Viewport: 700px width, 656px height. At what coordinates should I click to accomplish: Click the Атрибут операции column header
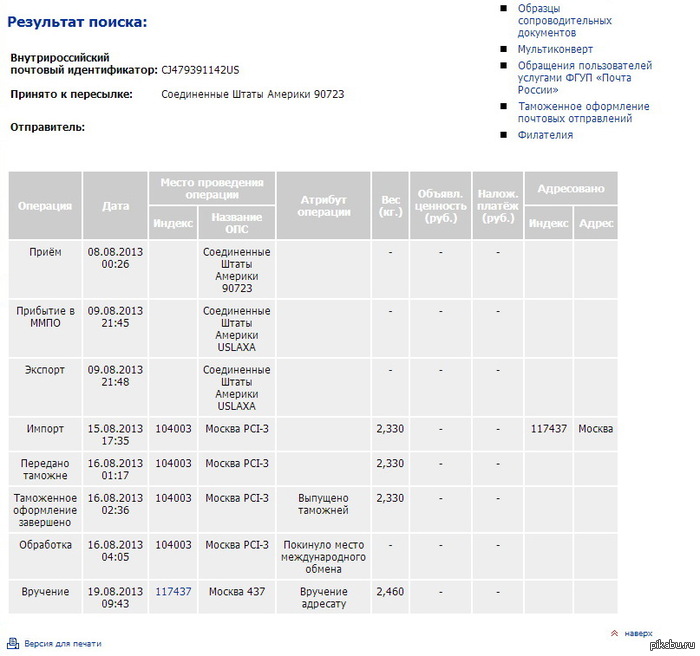click(x=323, y=205)
